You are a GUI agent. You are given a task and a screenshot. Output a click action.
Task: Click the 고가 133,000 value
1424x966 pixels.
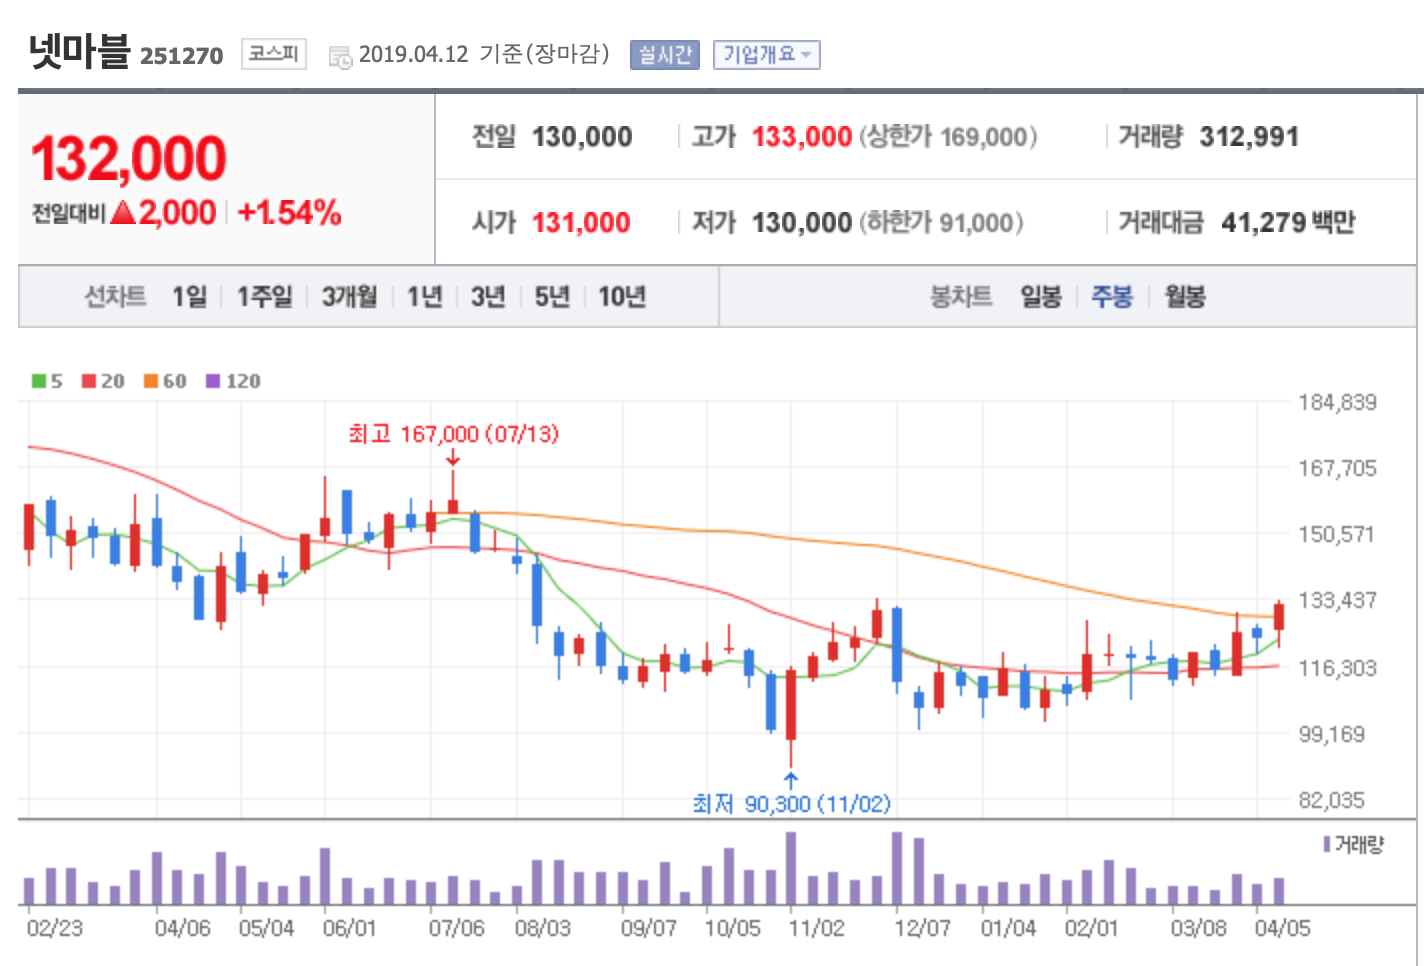[x=801, y=136]
